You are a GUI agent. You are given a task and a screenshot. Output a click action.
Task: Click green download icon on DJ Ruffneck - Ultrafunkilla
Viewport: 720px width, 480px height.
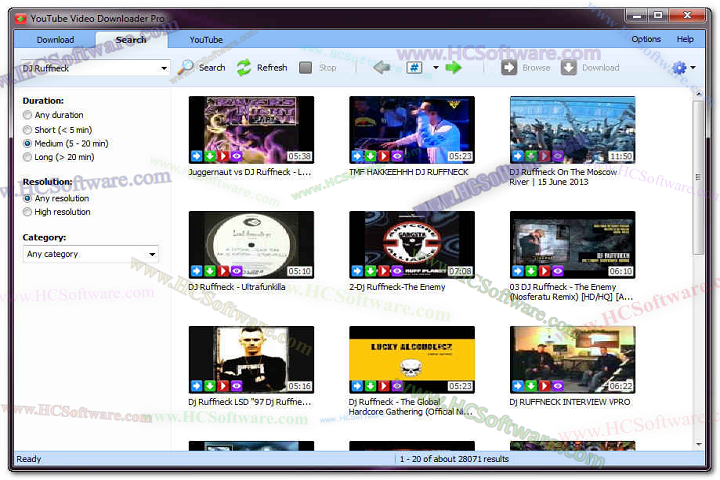(210, 271)
